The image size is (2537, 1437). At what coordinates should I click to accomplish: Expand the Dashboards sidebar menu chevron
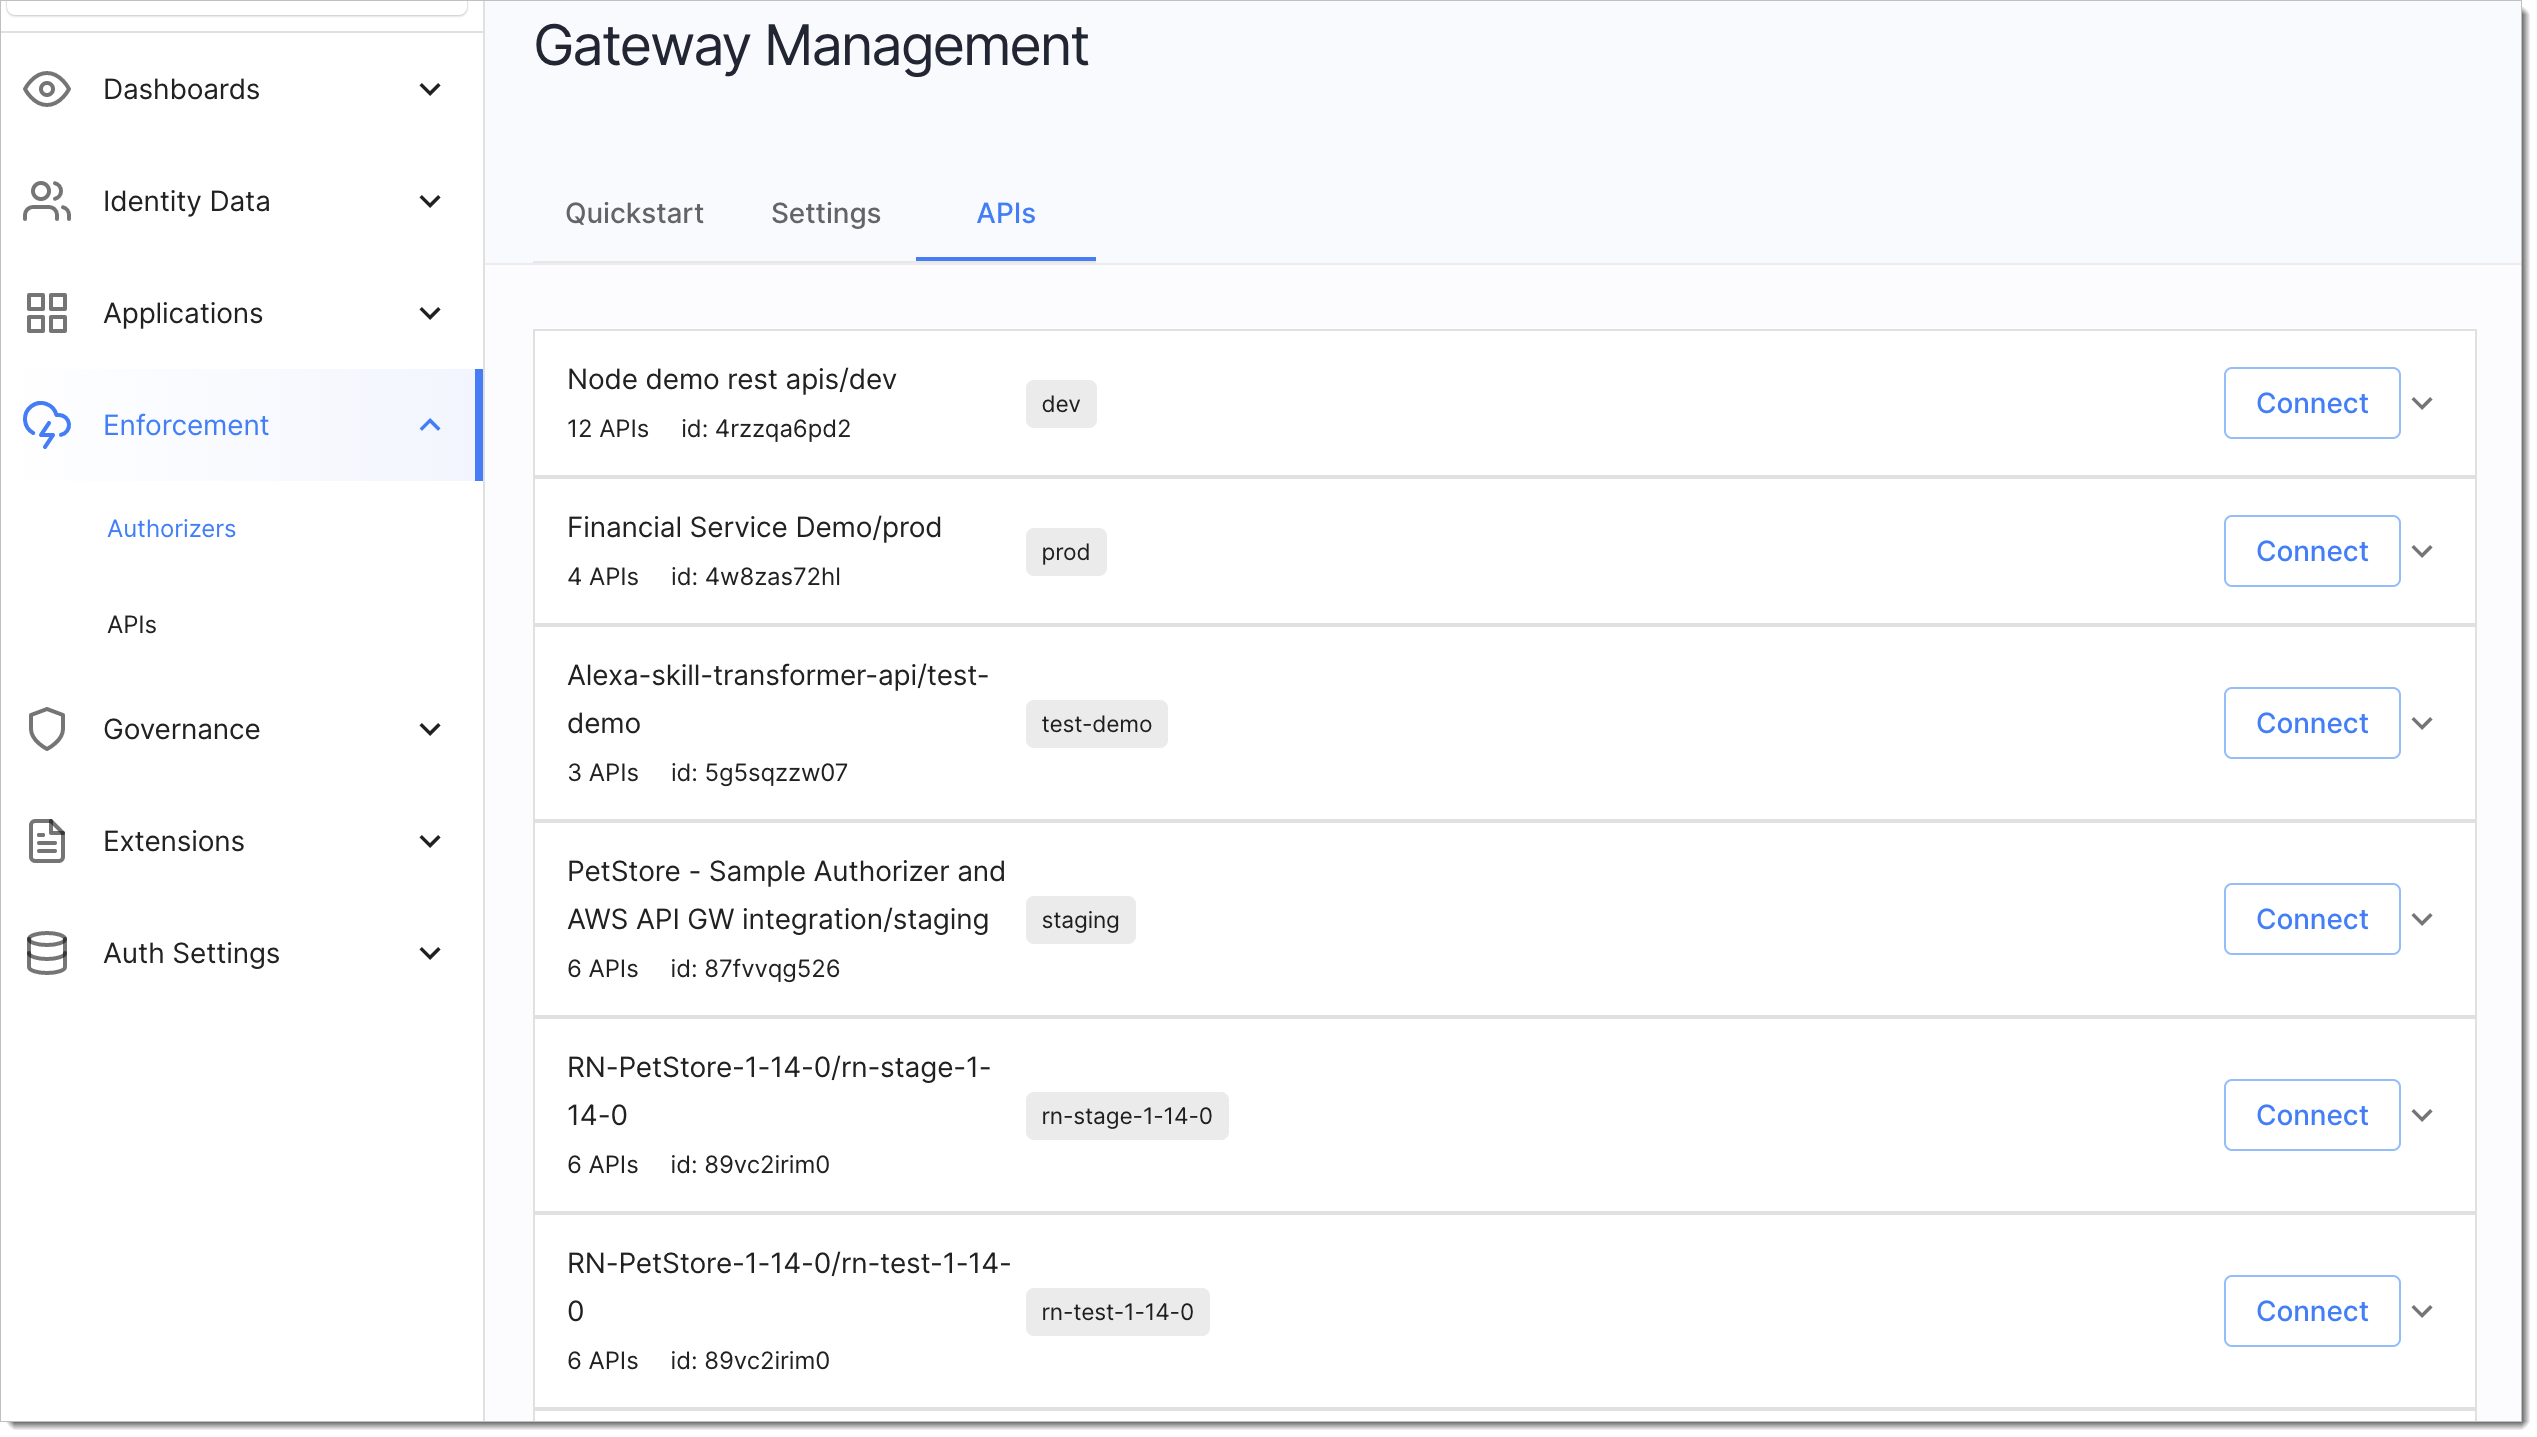click(430, 90)
